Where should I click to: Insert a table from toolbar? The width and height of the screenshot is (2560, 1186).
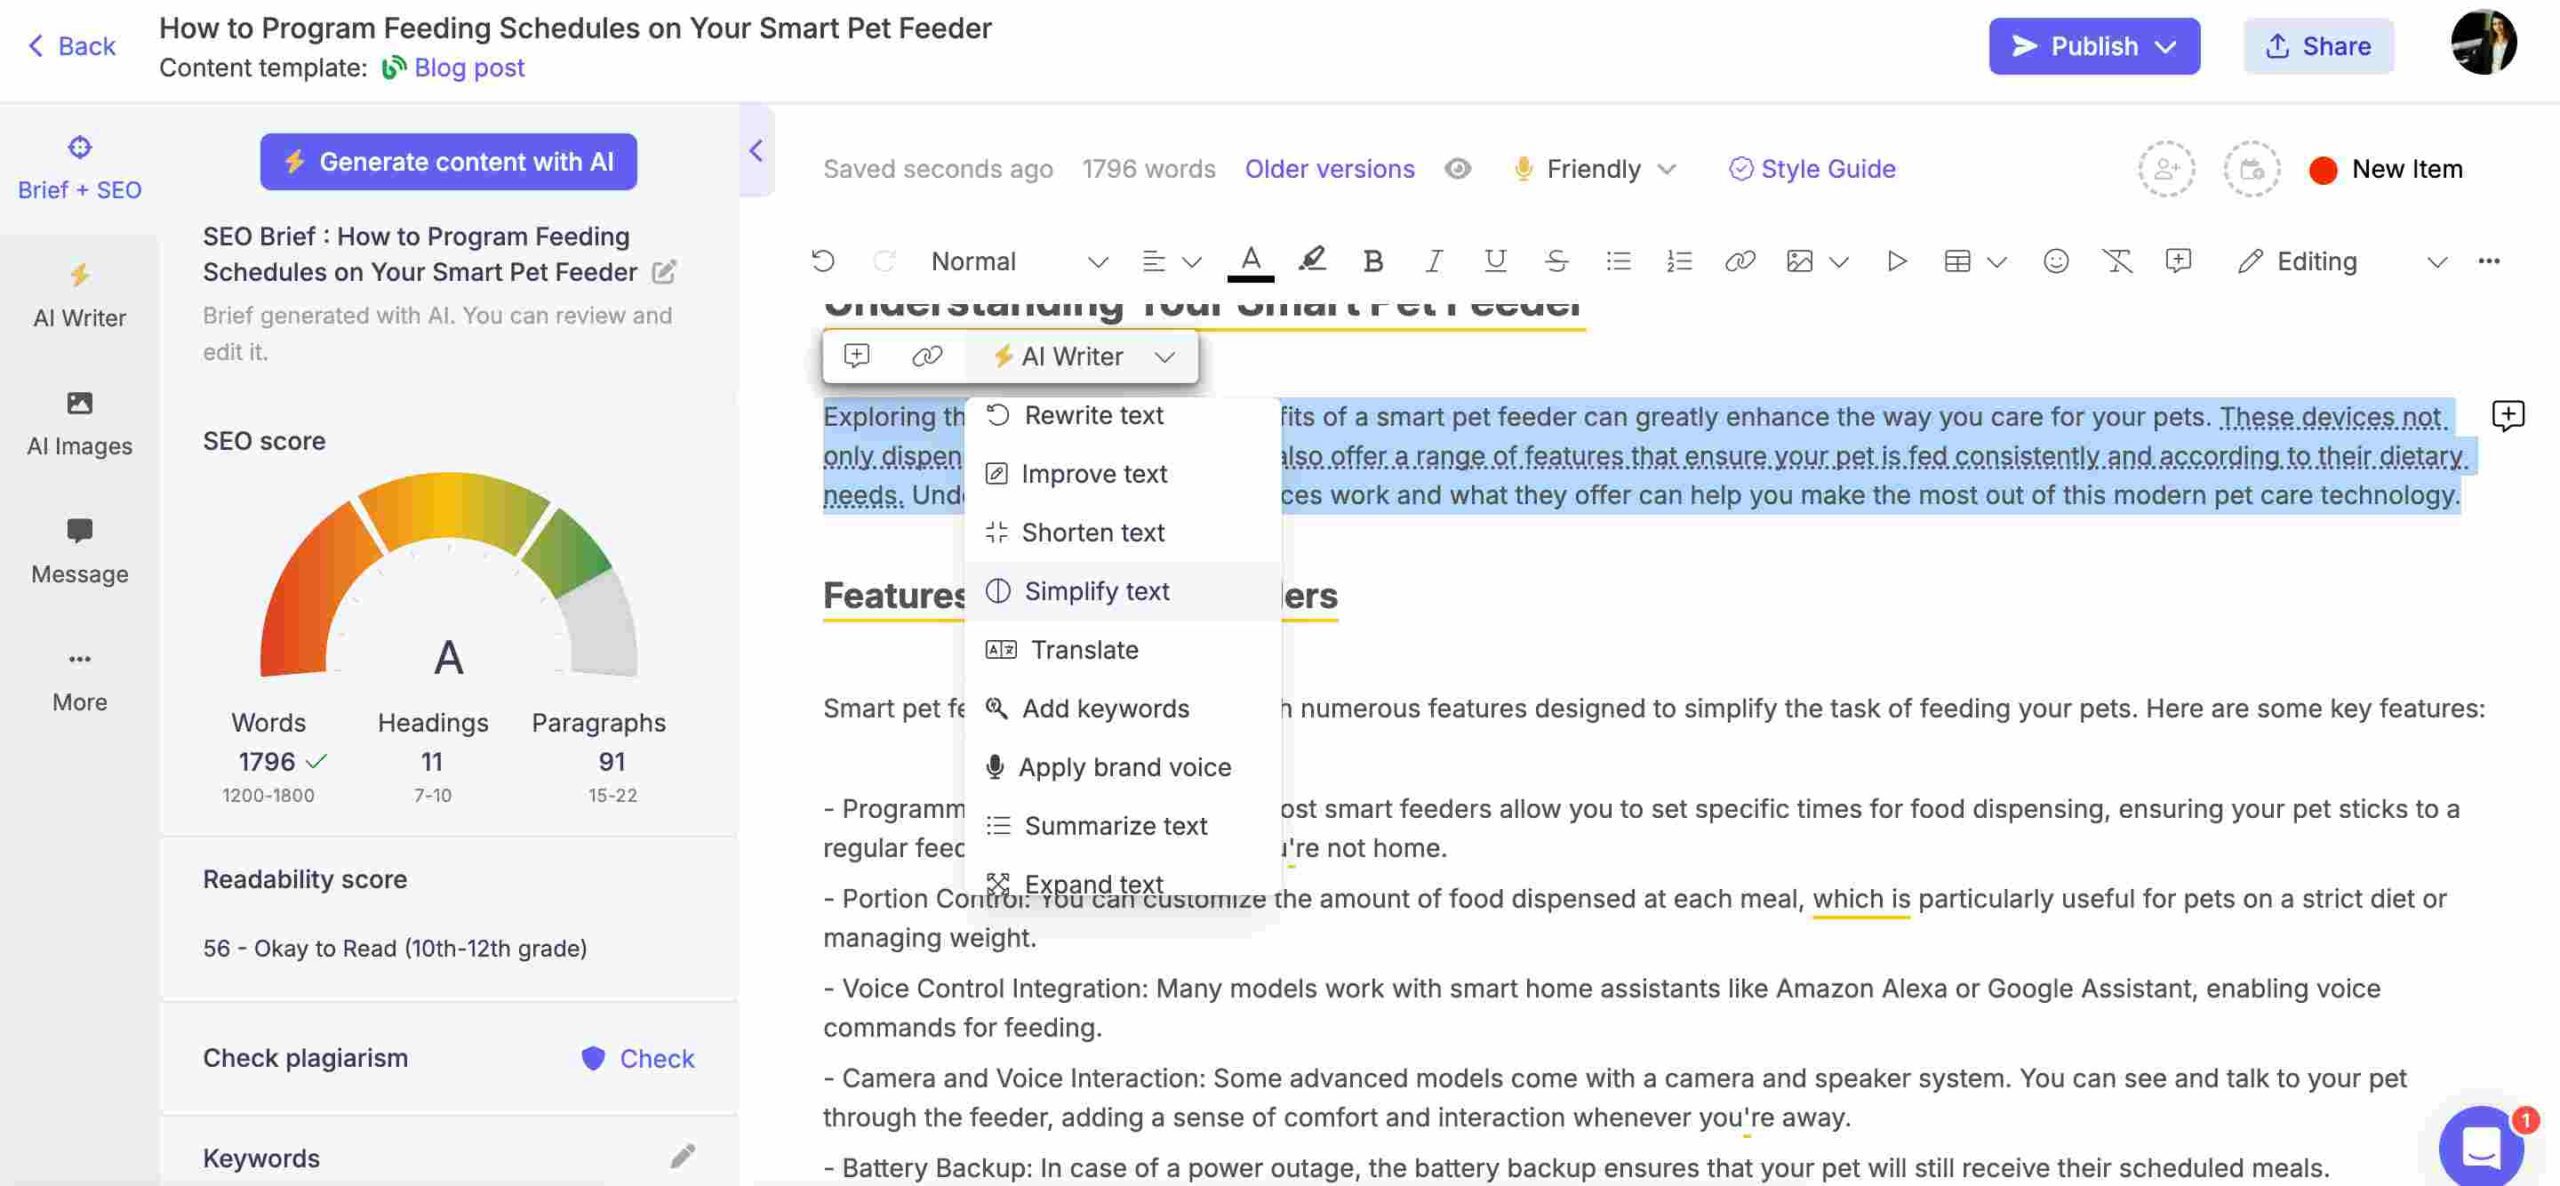(x=1957, y=261)
